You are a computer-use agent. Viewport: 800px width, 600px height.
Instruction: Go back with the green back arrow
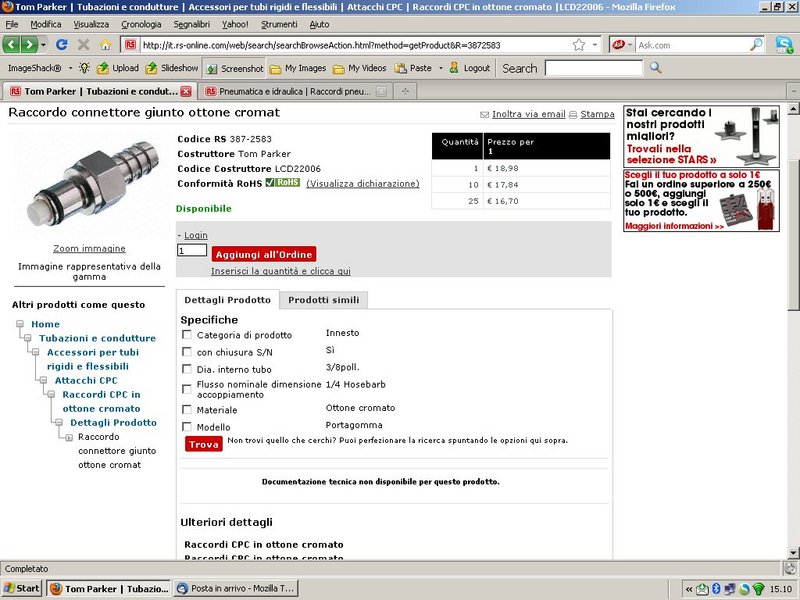pos(11,45)
